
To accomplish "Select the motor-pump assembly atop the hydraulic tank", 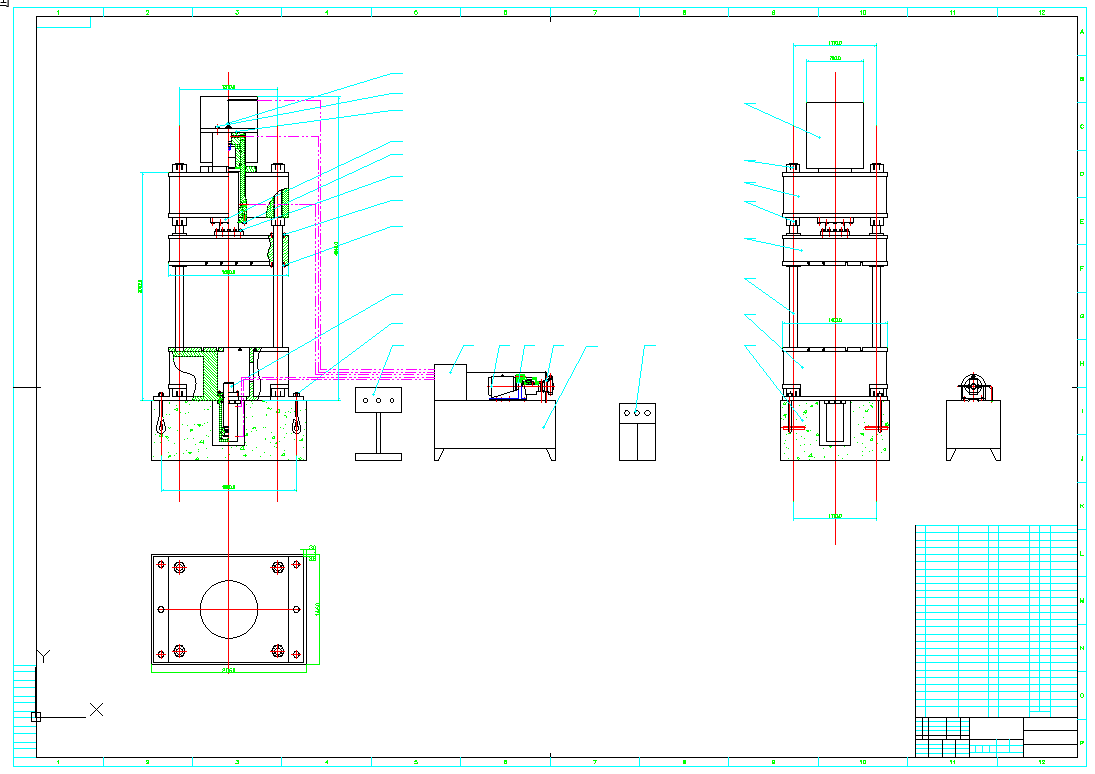I will coord(522,386).
